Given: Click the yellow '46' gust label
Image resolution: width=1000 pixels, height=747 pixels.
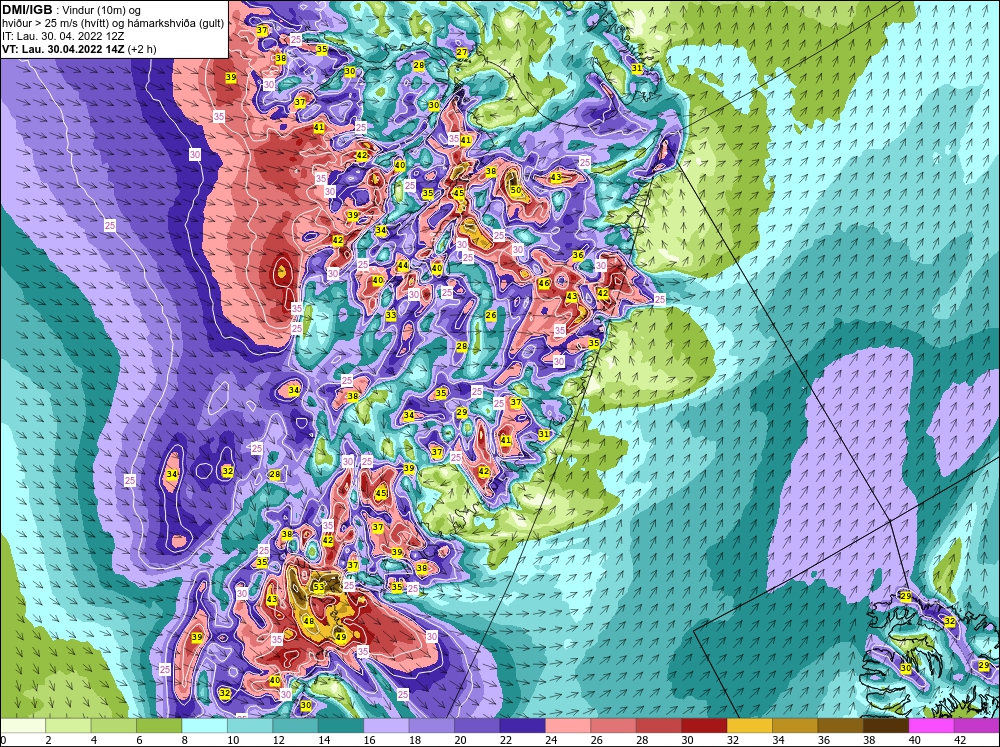Looking at the screenshot, I should 544,284.
